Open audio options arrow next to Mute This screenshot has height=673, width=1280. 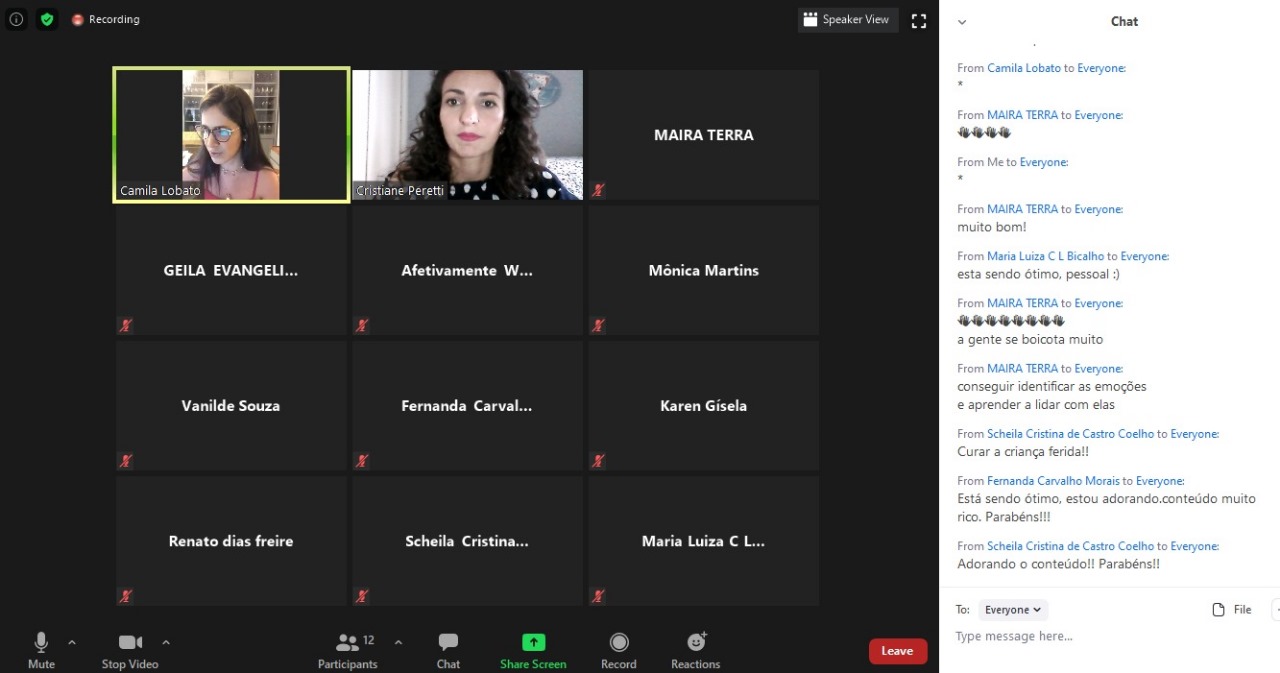72,642
